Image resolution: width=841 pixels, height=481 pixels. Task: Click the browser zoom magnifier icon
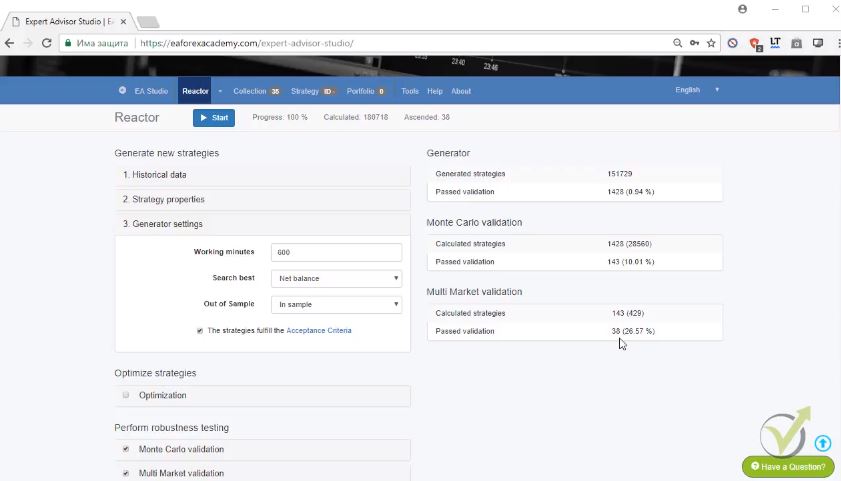point(678,43)
